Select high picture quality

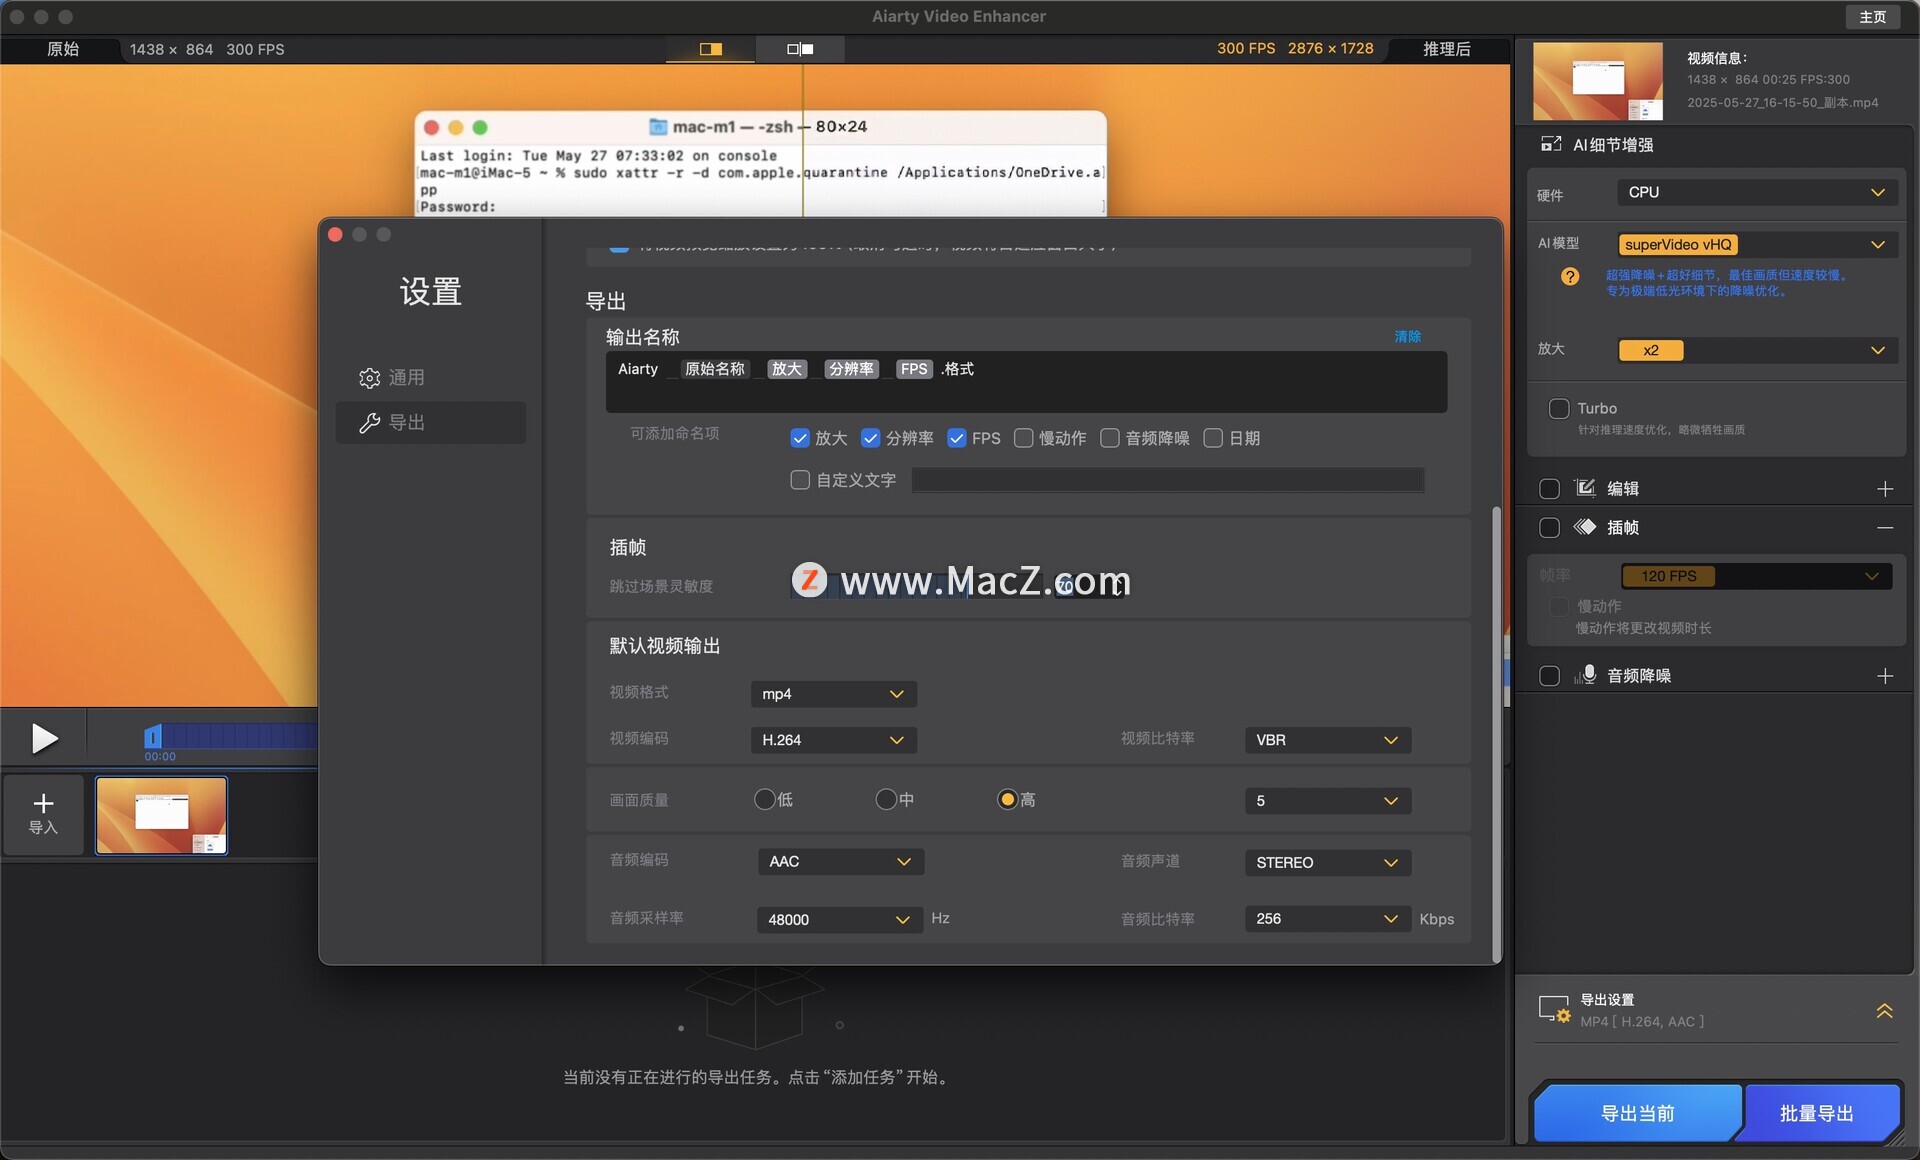tap(1007, 799)
